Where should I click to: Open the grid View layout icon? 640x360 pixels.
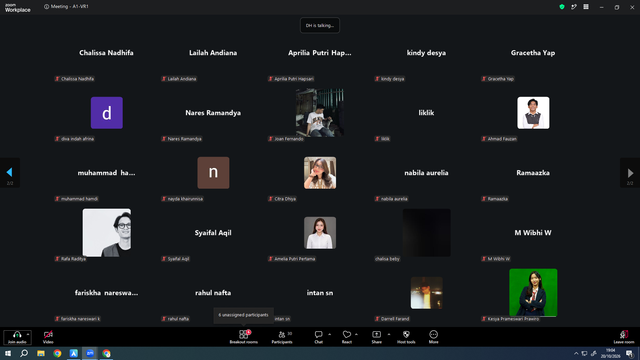point(586,7)
